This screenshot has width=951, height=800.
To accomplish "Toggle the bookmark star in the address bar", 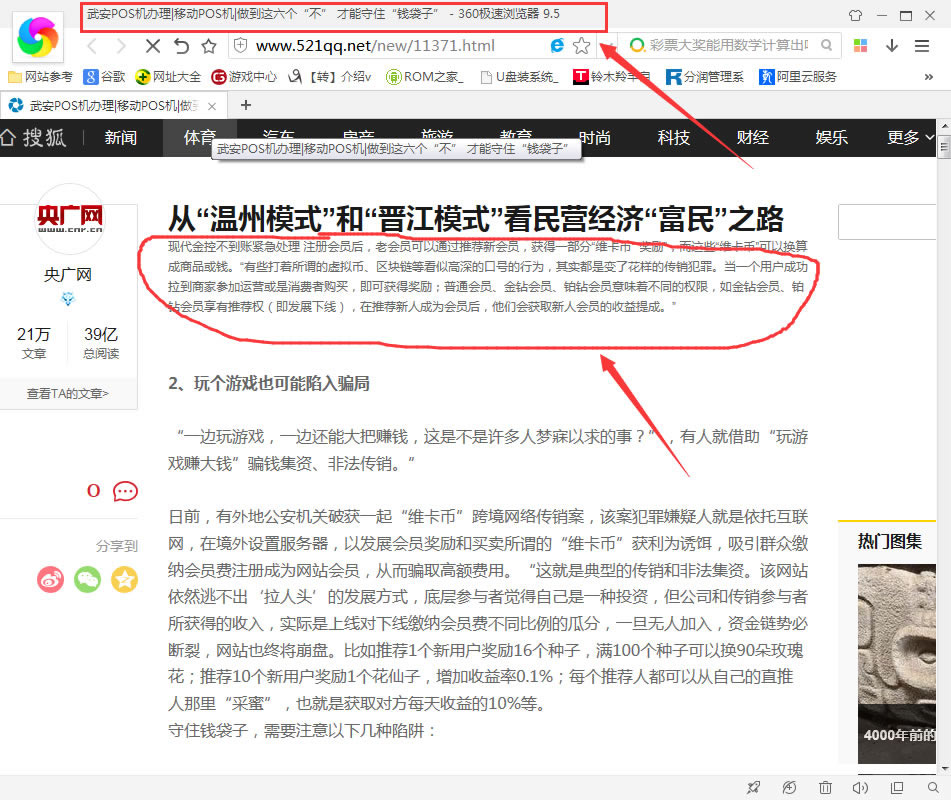I will [581, 45].
